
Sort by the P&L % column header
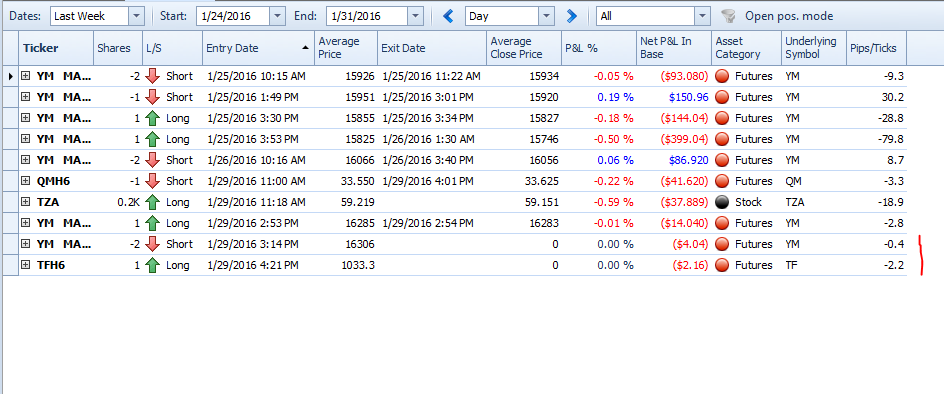point(599,48)
